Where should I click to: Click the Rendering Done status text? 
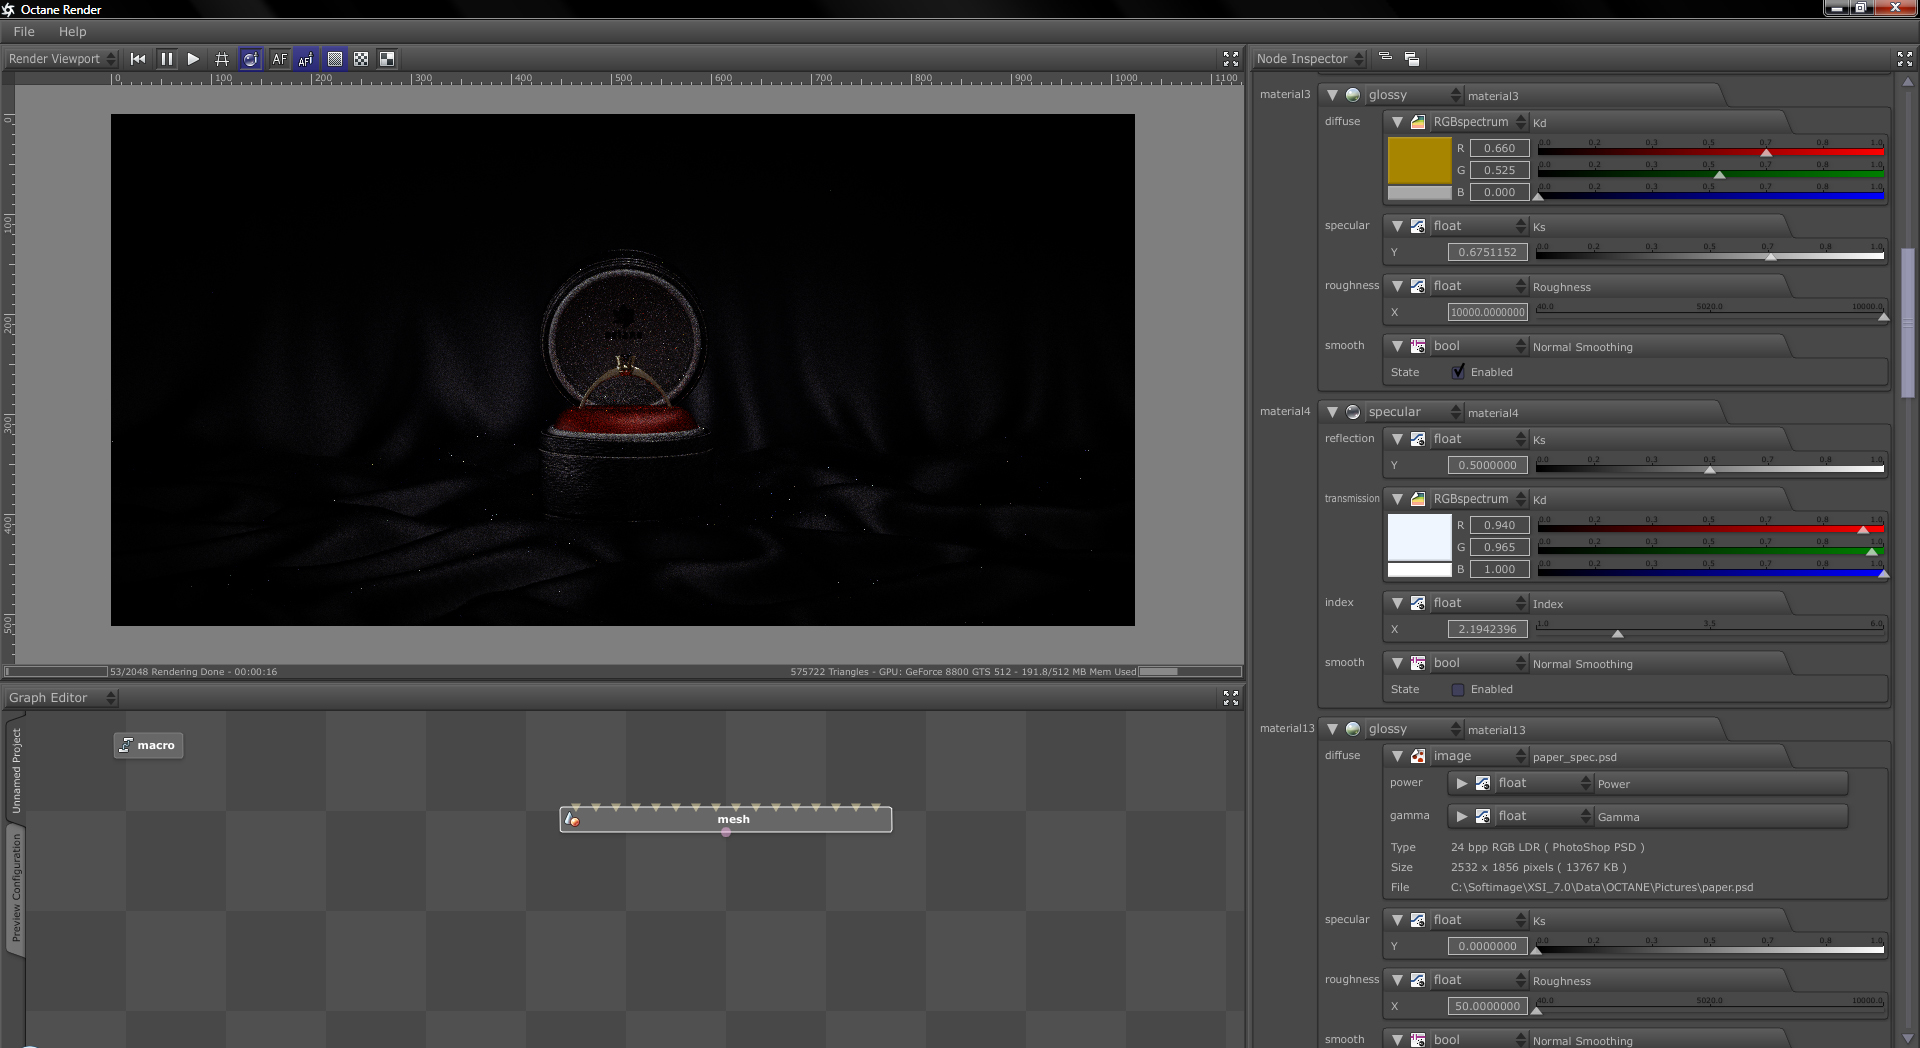pos(193,672)
